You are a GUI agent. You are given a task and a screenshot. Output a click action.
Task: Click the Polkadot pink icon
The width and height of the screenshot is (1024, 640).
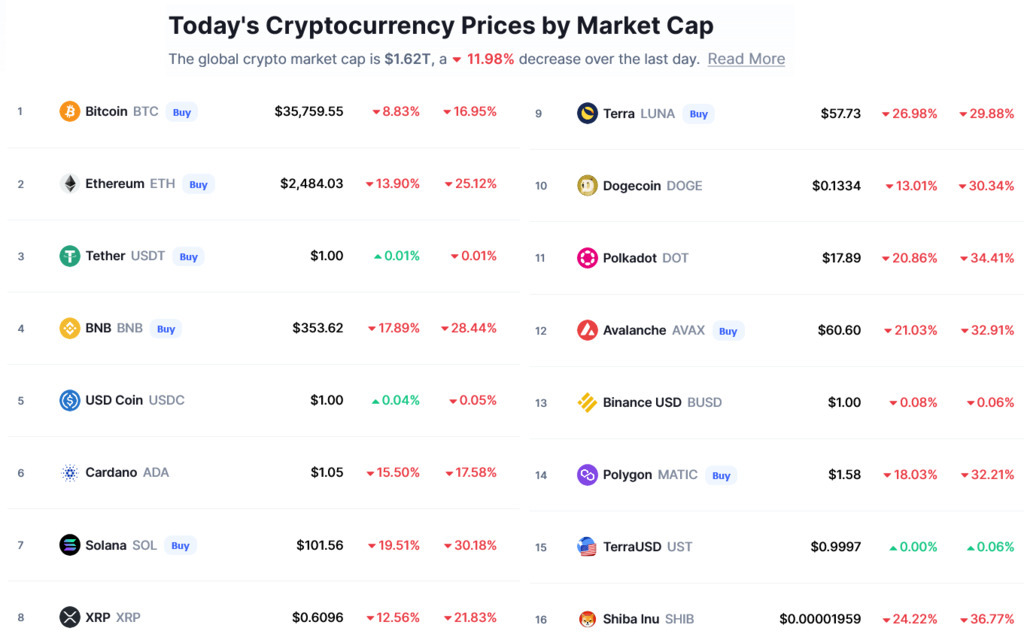coord(587,258)
